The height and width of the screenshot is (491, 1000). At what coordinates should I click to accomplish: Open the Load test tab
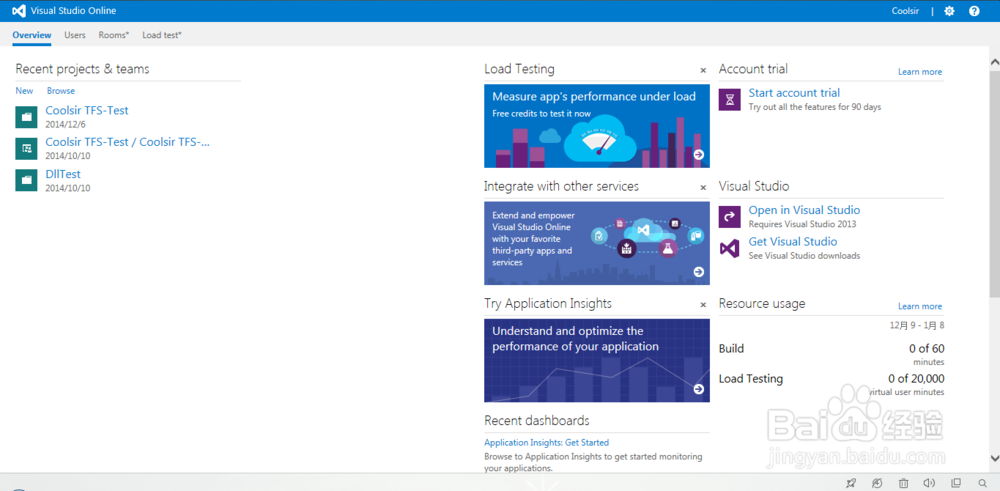162,35
